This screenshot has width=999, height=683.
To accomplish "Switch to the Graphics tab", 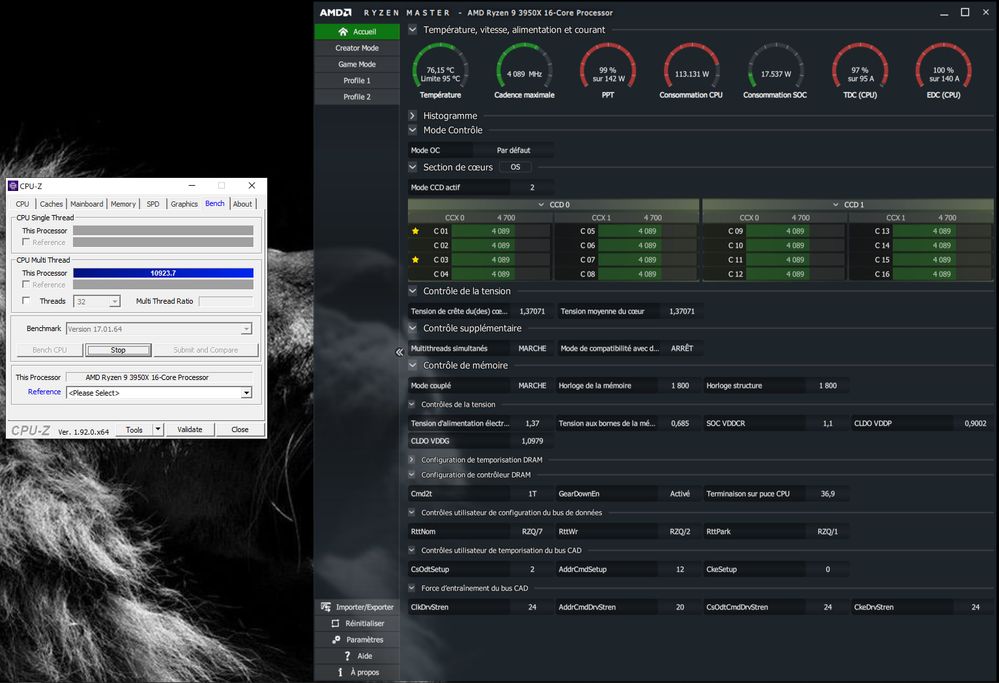I will tap(184, 204).
